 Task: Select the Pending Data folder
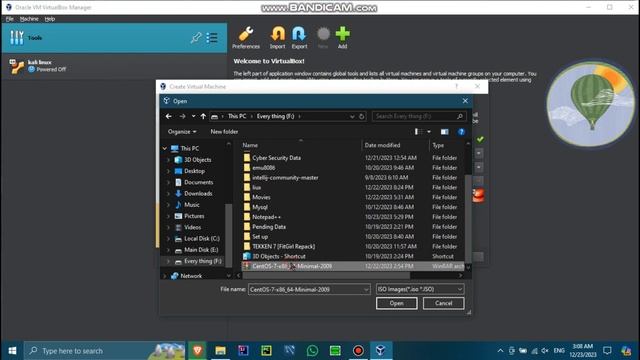coord(269,227)
